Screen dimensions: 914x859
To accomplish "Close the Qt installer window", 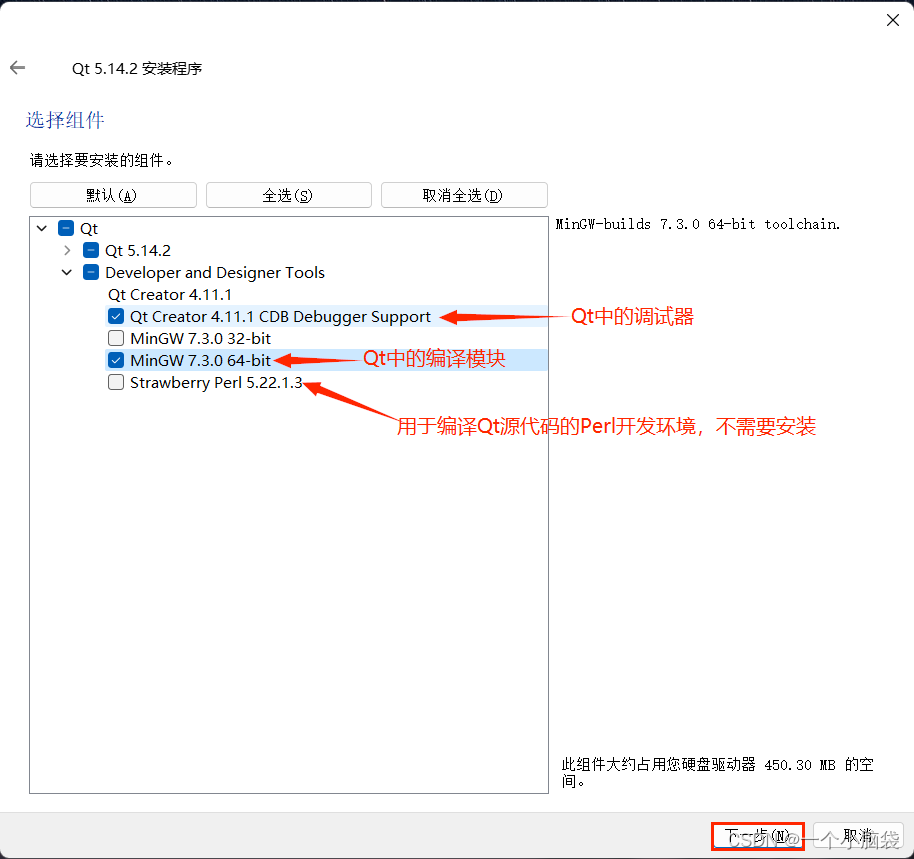I will point(892,20).
